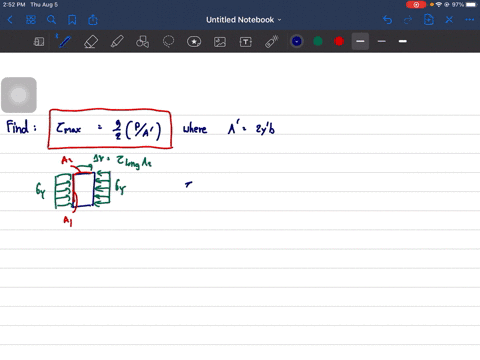The width and height of the screenshot is (480, 360).
Task: Tap the stress block sketch rectangle
Action: 84,189
